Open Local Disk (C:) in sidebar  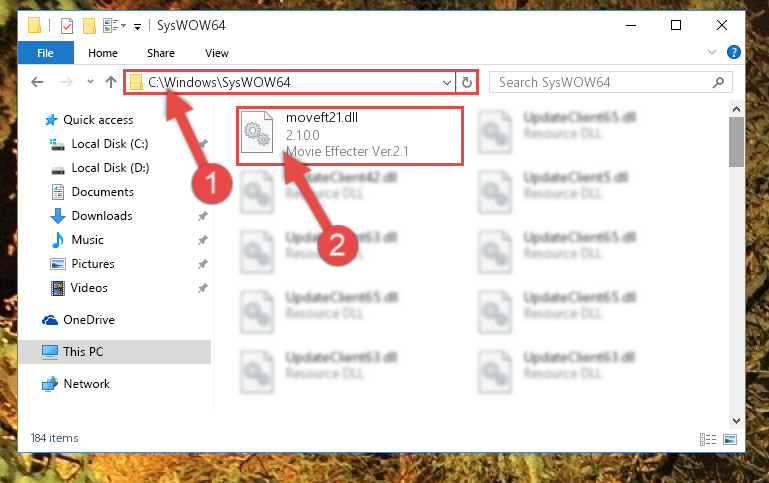109,144
